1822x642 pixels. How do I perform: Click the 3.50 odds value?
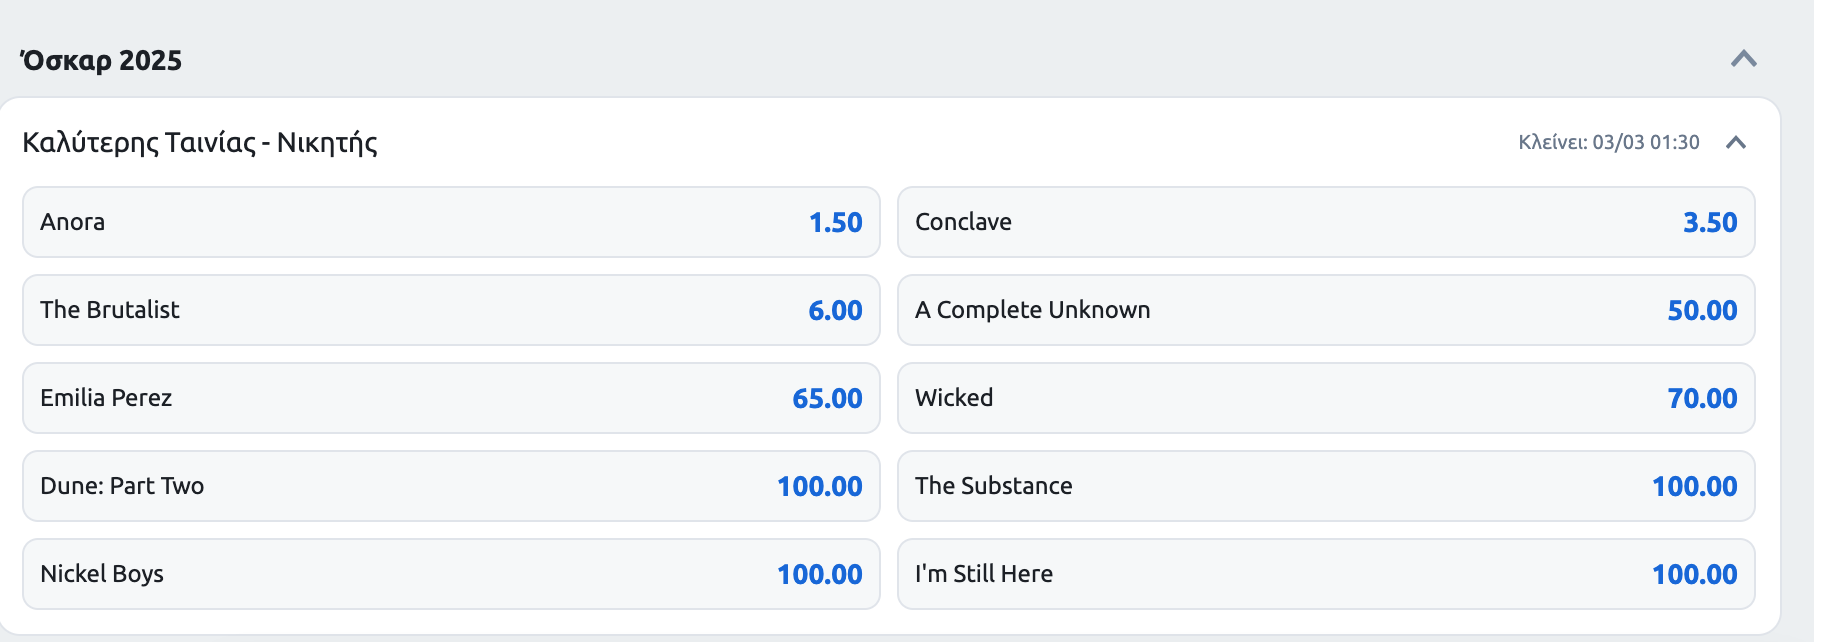tap(1709, 222)
